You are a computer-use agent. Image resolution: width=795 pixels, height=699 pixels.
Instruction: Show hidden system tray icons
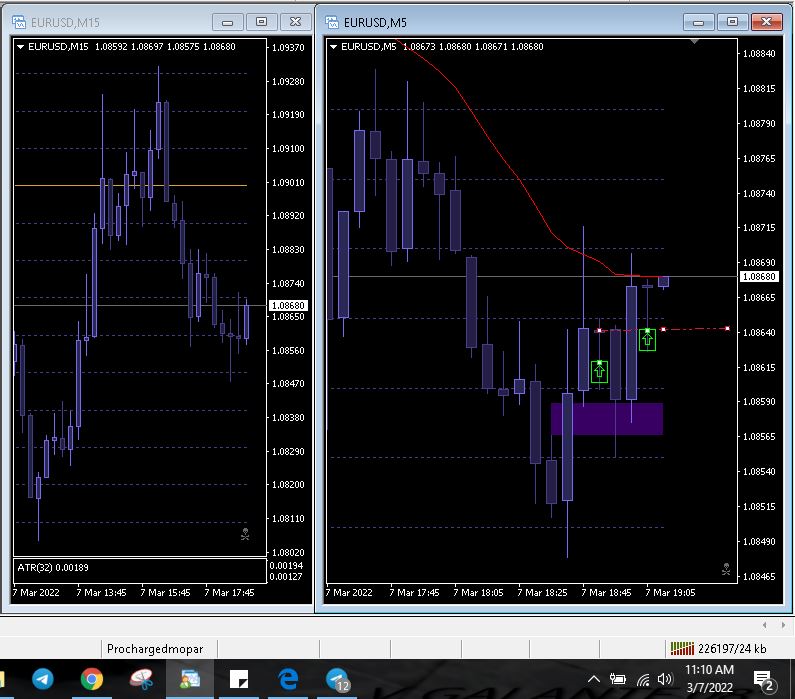[x=594, y=679]
